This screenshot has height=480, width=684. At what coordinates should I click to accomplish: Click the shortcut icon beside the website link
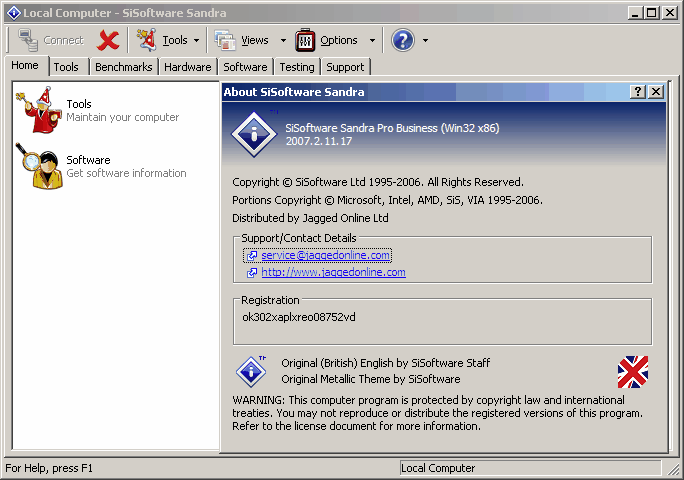tap(252, 273)
